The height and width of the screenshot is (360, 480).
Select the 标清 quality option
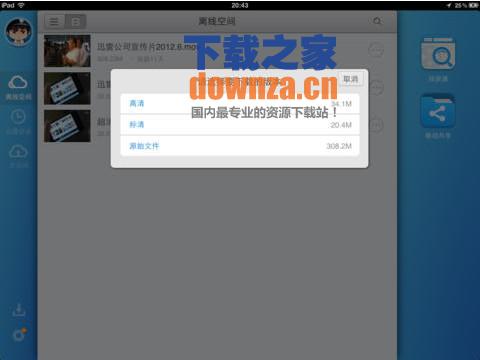[x=240, y=125]
